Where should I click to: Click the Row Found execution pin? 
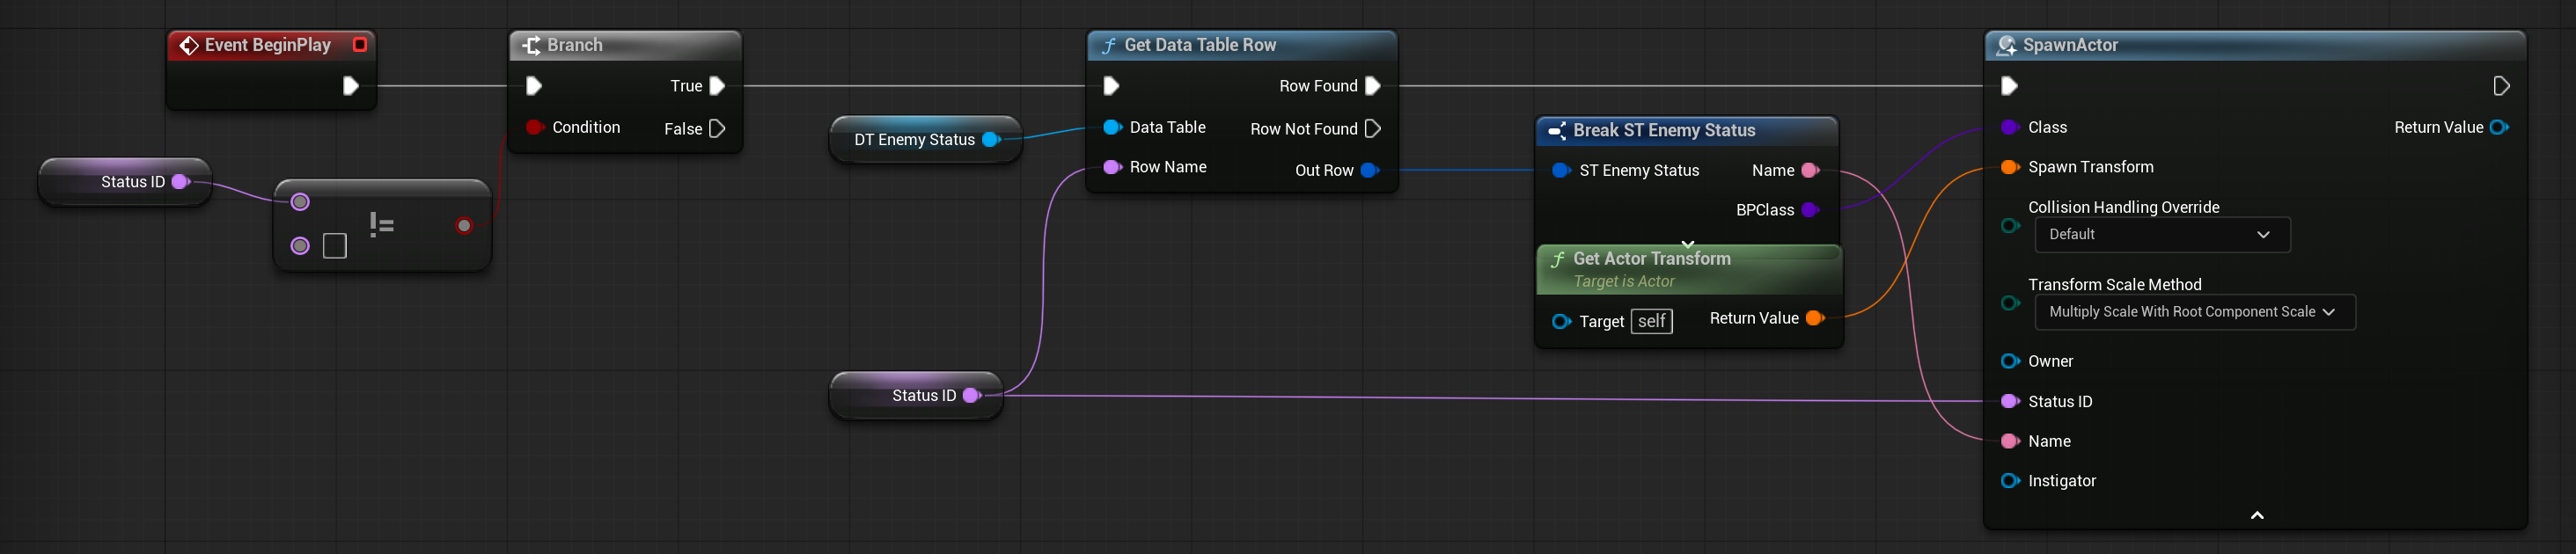pos(1373,86)
